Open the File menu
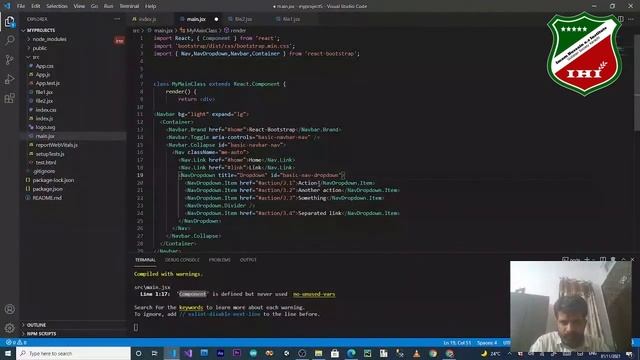Viewport: 640px width, 360px height. [x=21, y=6]
